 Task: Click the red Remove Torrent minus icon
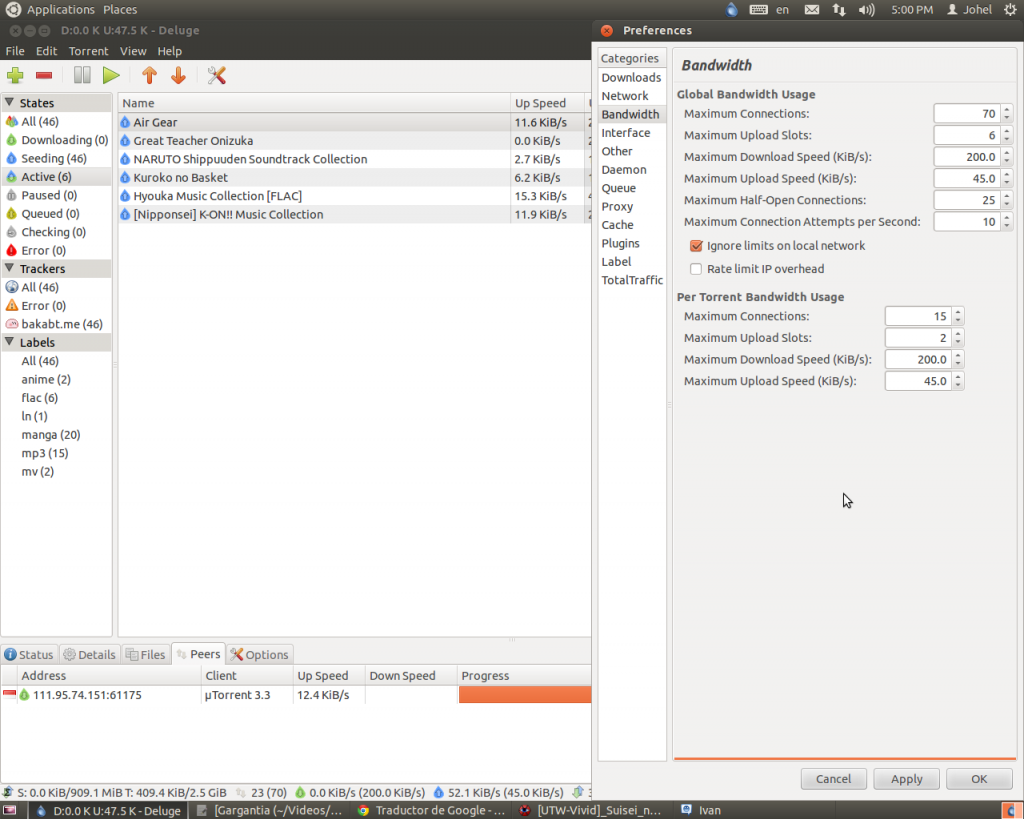tap(44, 75)
